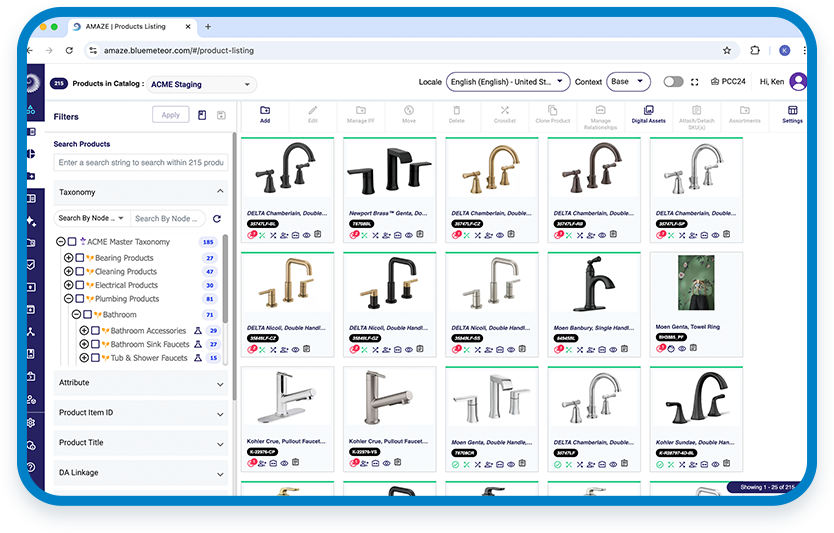Check the Cleaning Products checkbox
The width and height of the screenshot is (834, 533).
click(80, 271)
